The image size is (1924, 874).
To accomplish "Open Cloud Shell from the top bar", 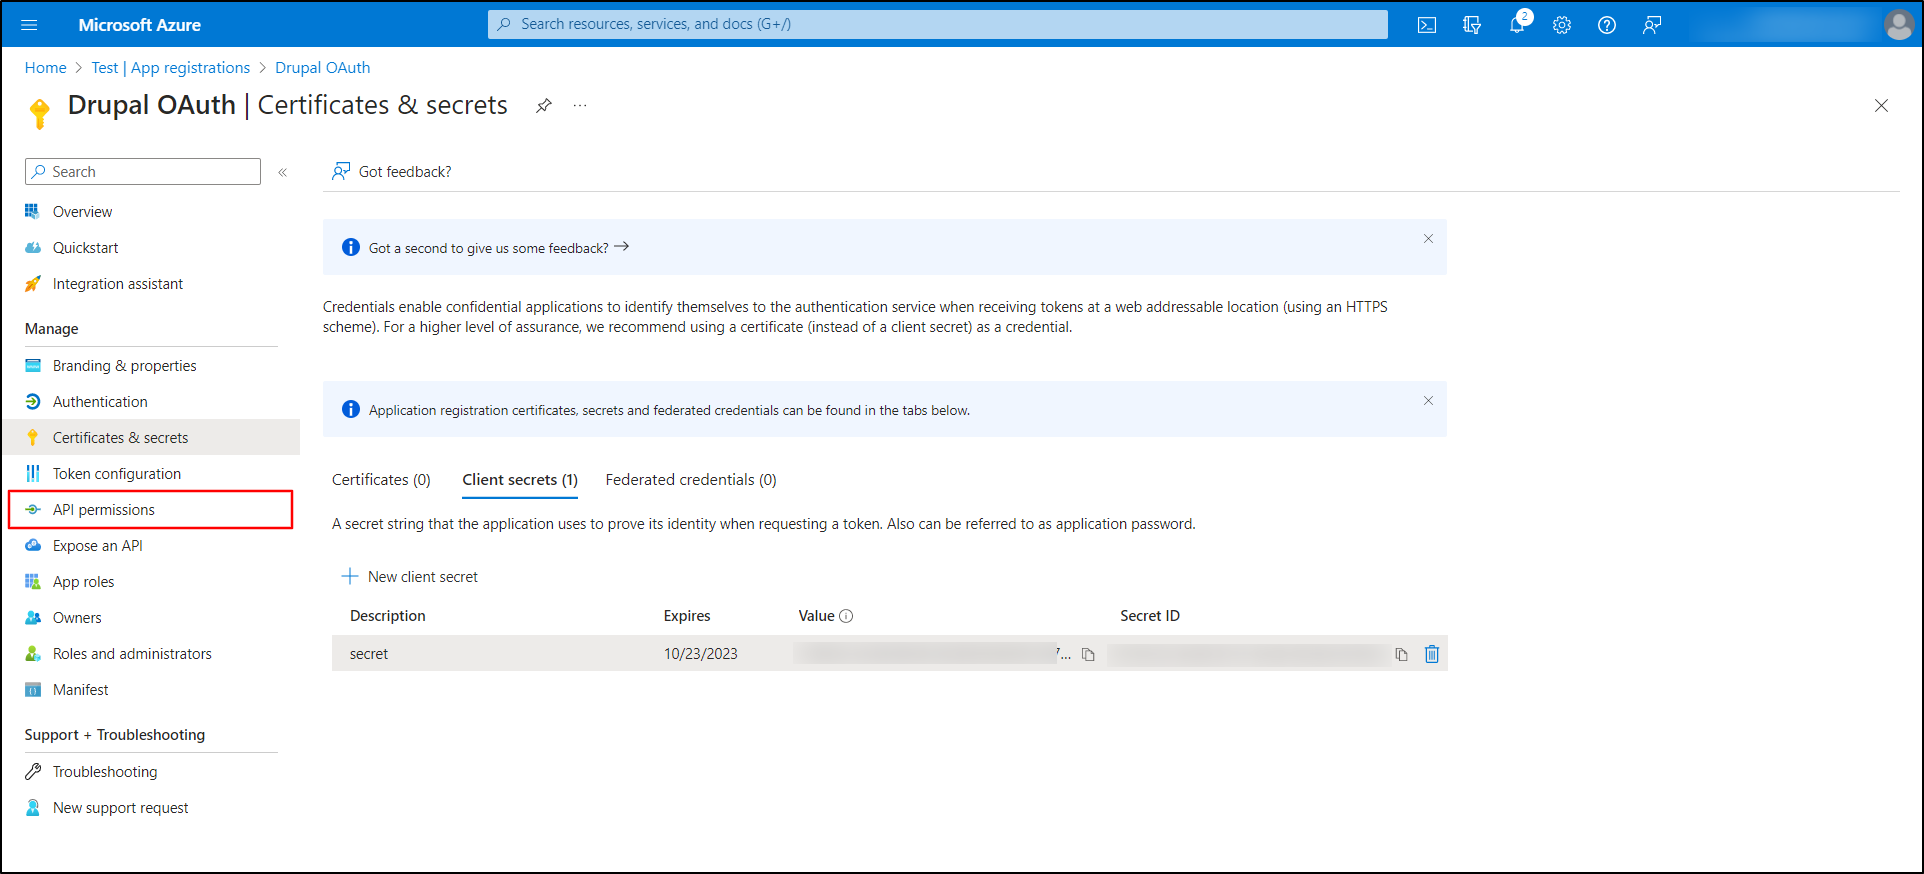I will pyautogui.click(x=1427, y=25).
